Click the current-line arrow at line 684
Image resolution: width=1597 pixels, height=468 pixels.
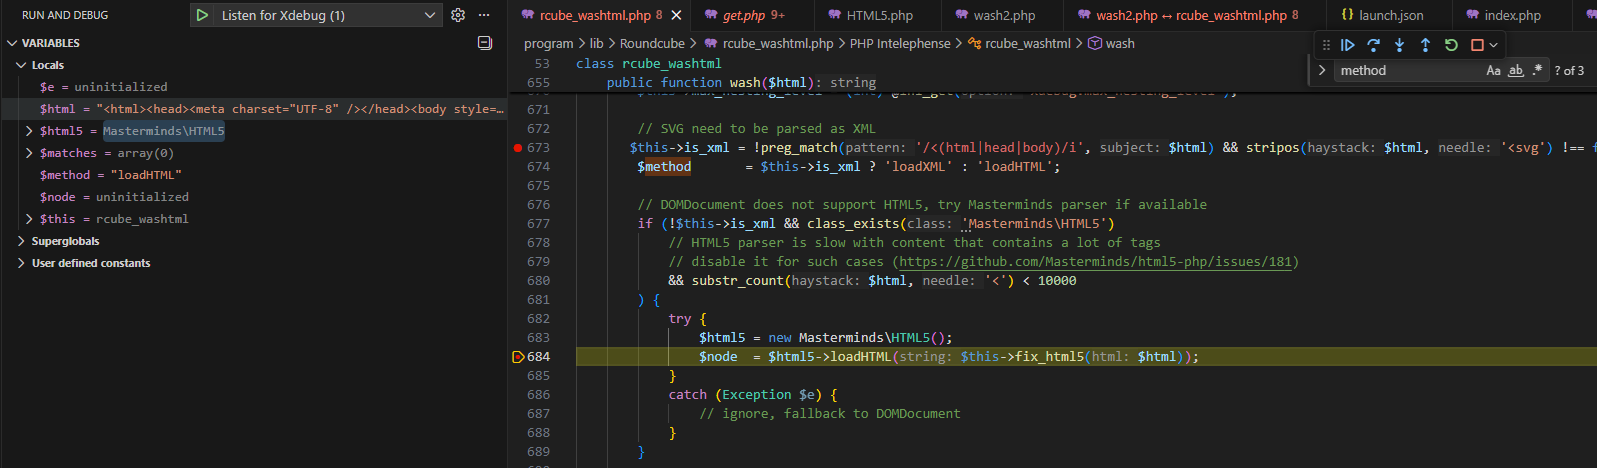518,357
